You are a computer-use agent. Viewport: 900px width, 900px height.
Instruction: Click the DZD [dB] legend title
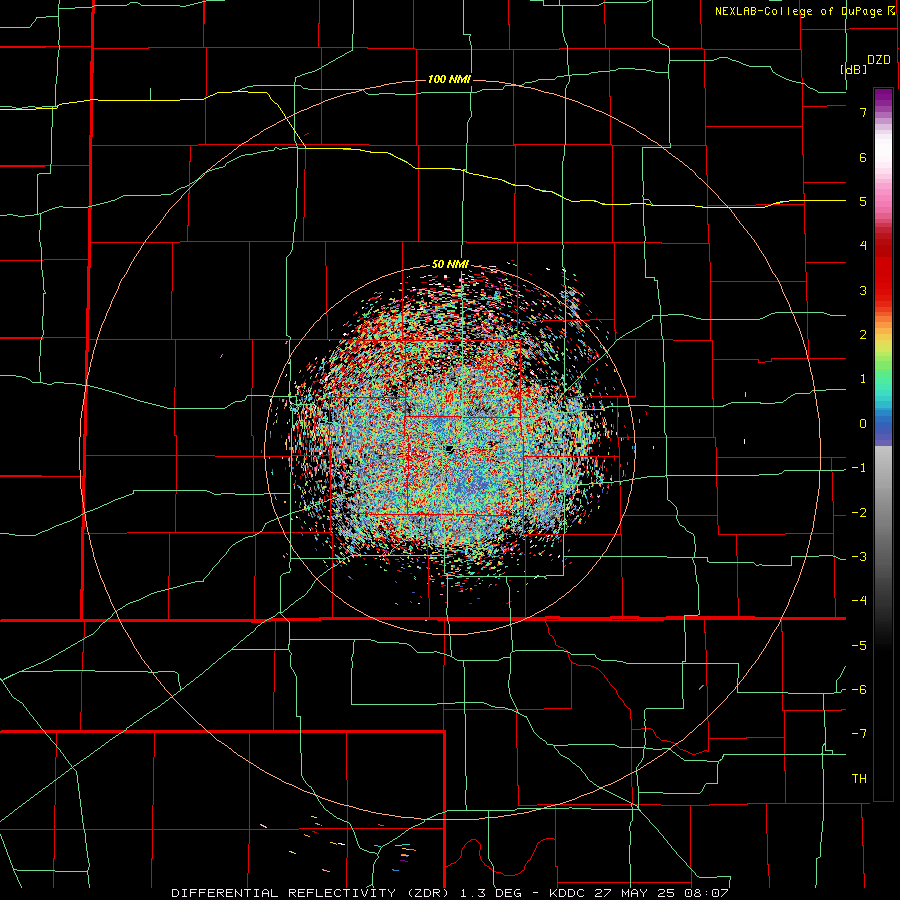click(x=865, y=64)
